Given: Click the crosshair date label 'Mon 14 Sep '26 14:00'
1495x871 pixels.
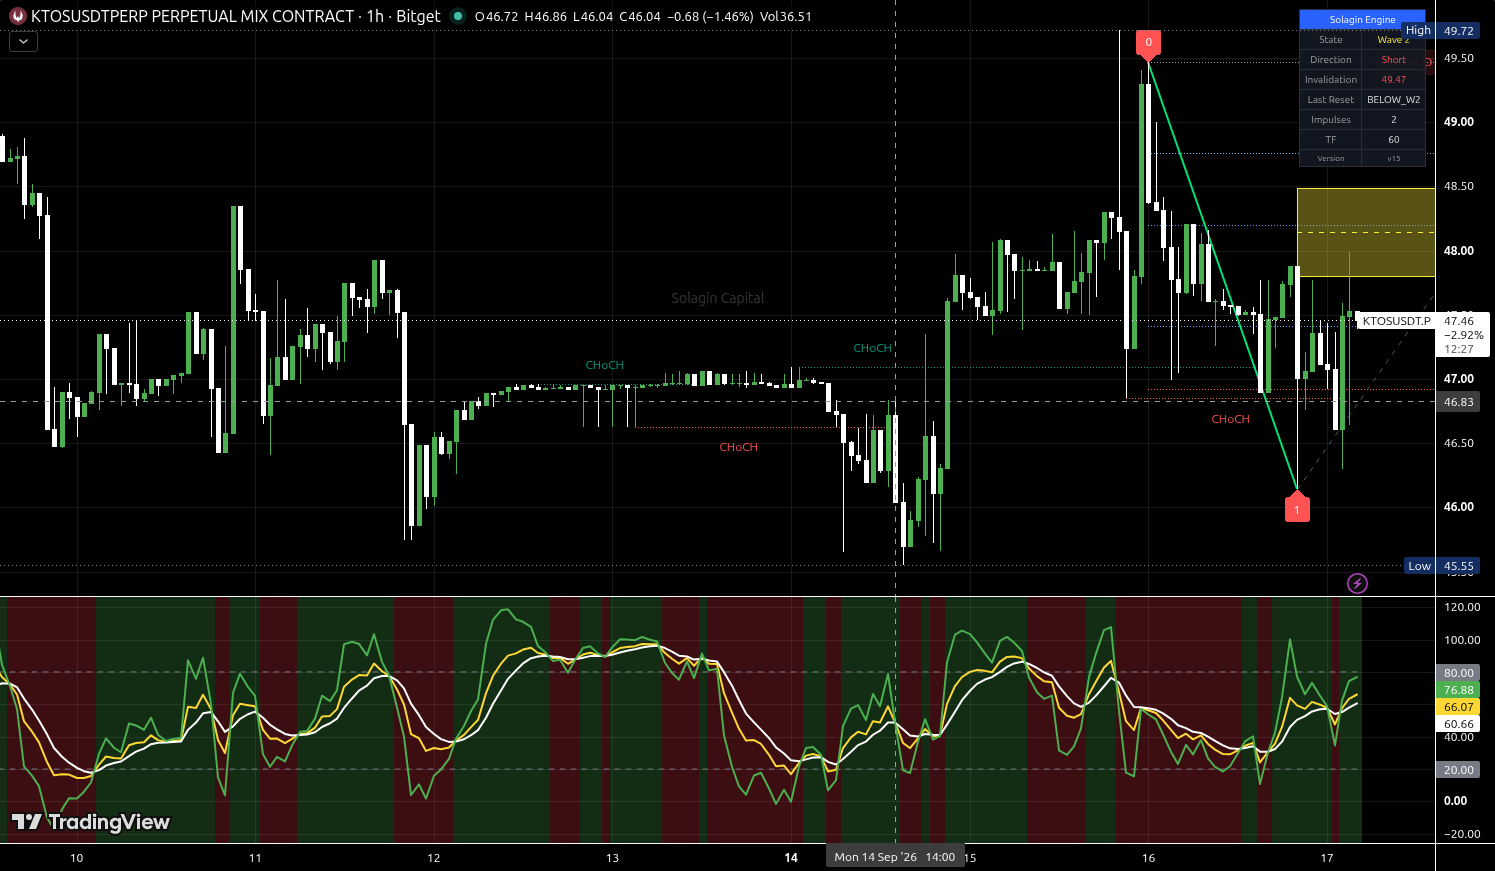Looking at the screenshot, I should [895, 857].
